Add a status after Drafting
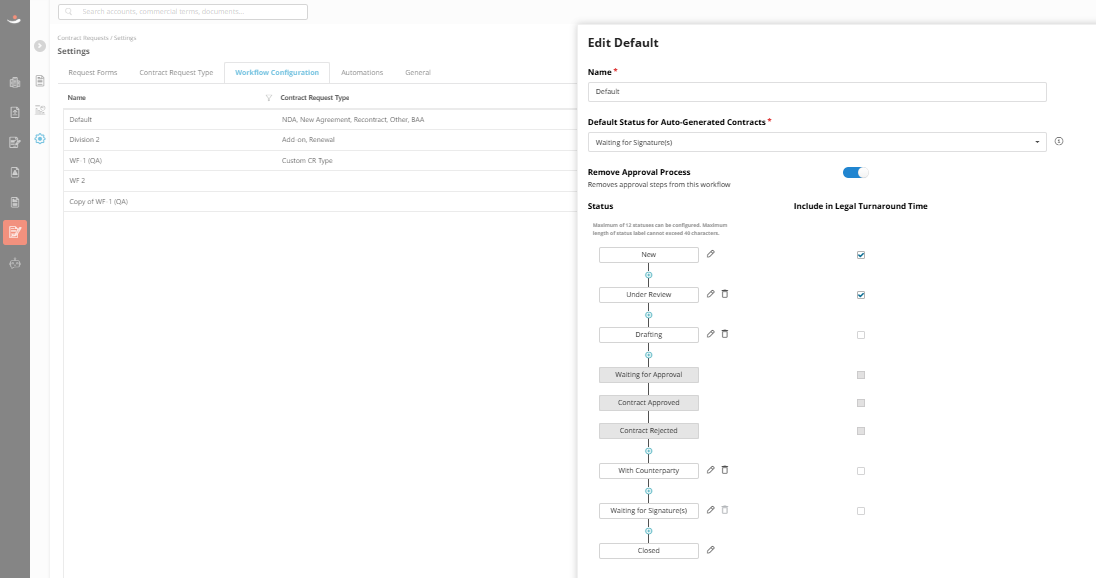The height and width of the screenshot is (578, 1096). point(649,355)
